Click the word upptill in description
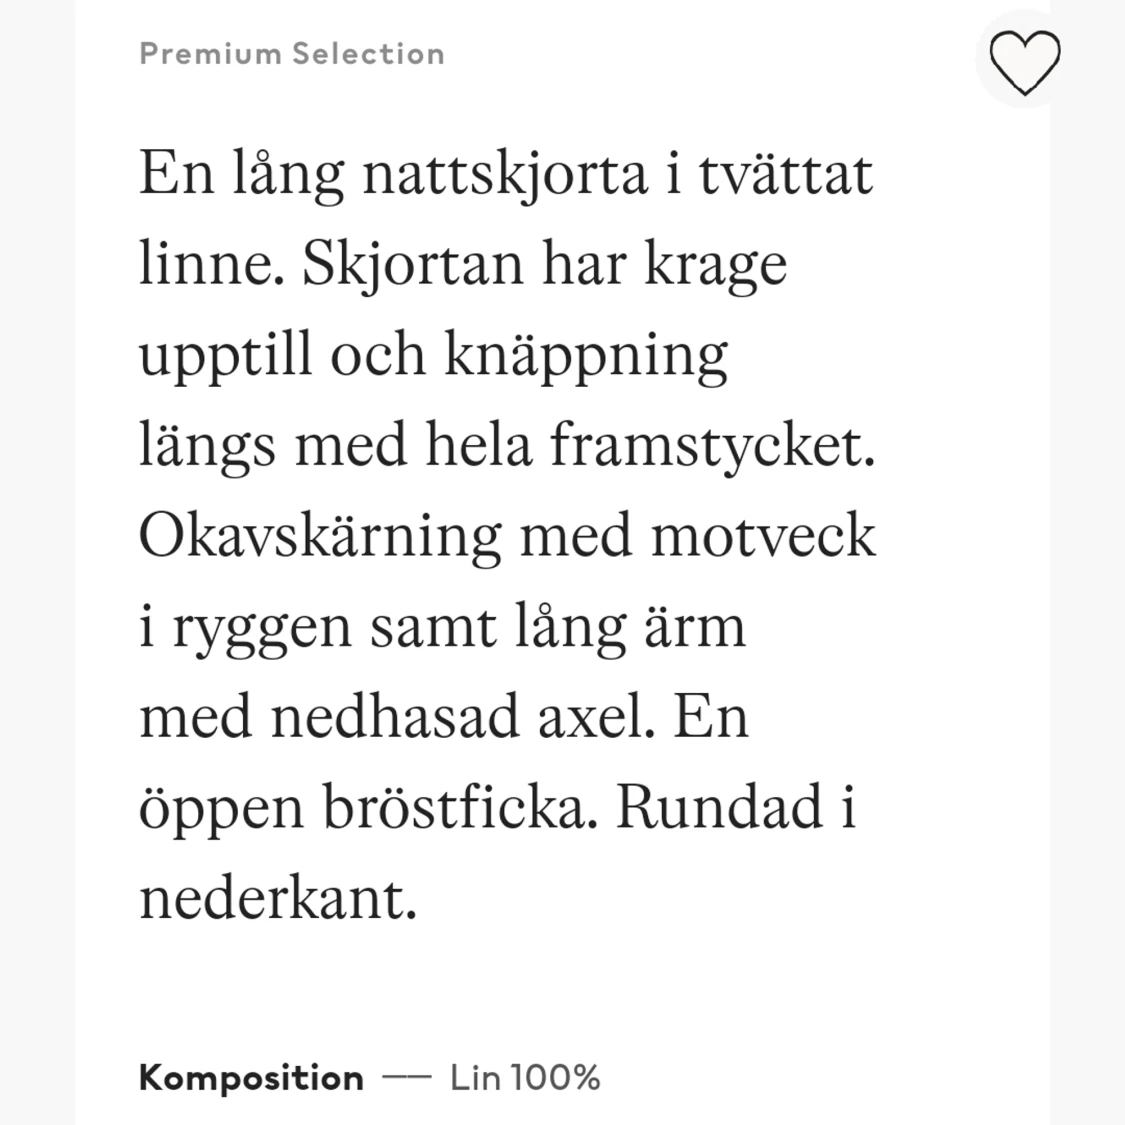 tap(226, 357)
